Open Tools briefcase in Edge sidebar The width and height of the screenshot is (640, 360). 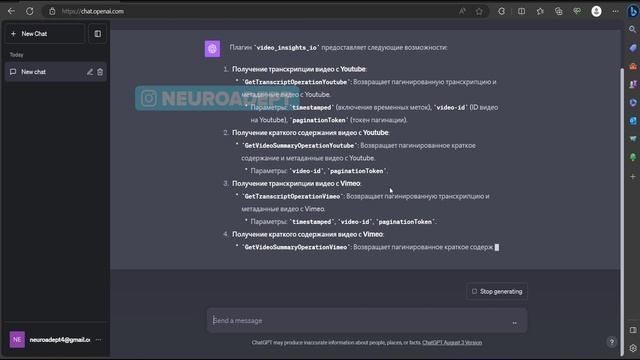[633, 66]
